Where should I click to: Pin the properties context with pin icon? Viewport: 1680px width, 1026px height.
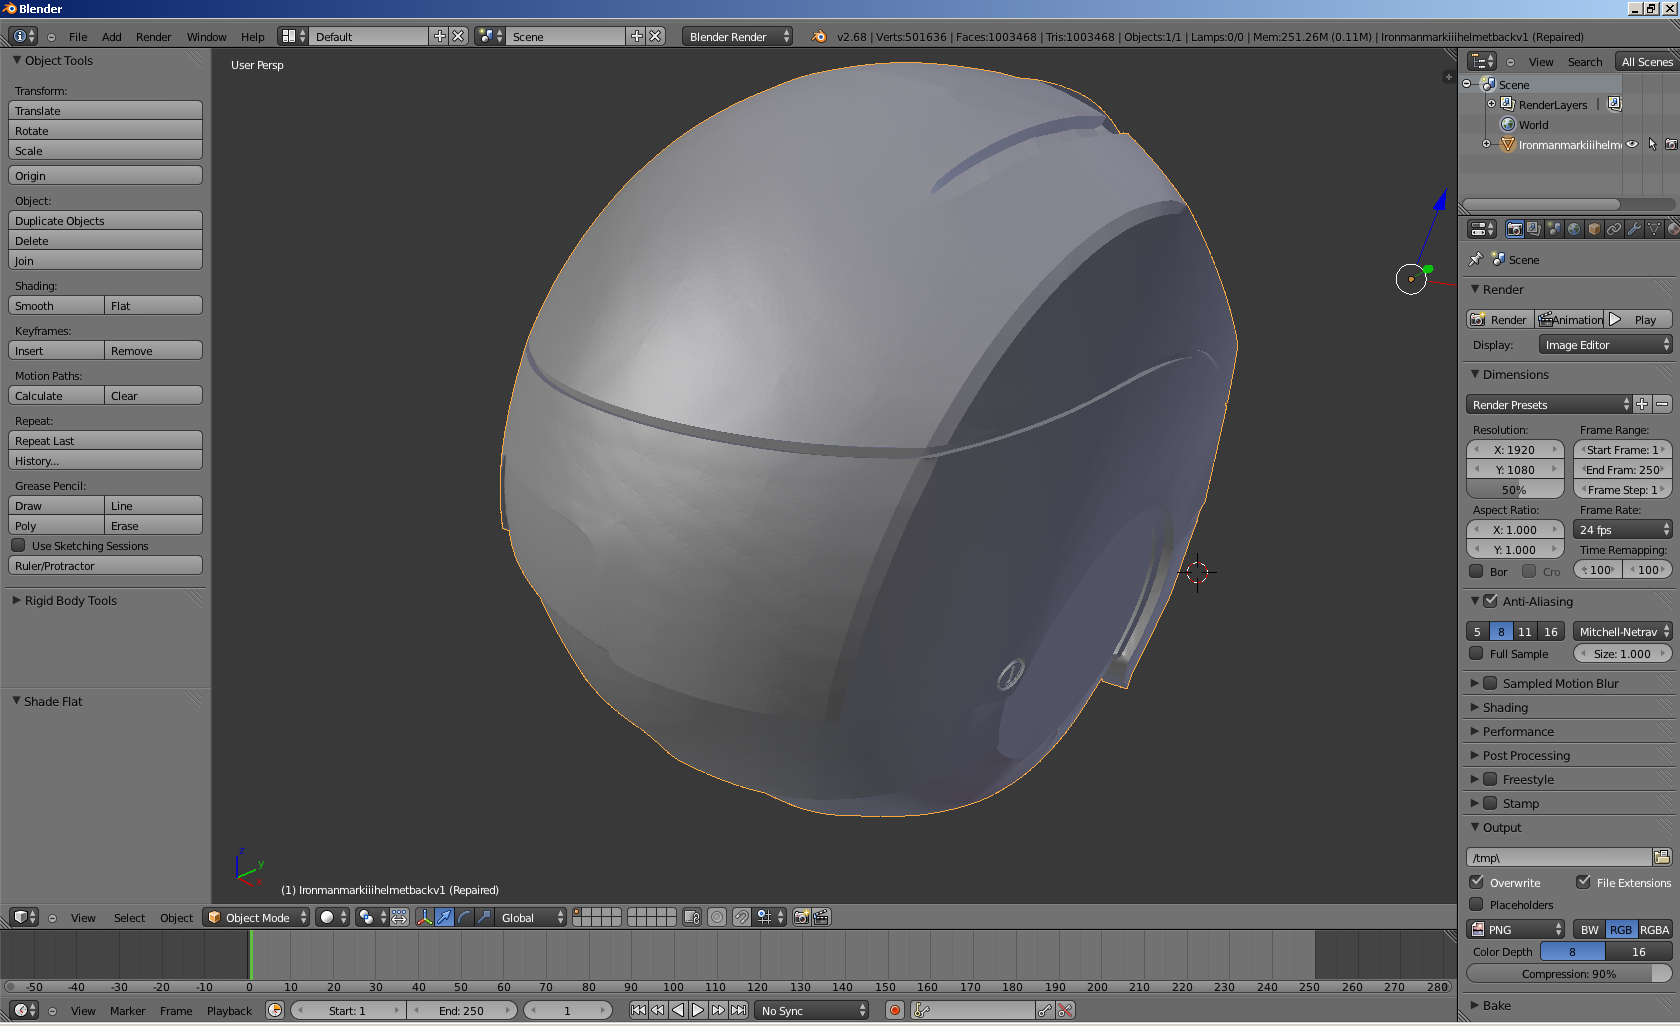coord(1476,259)
